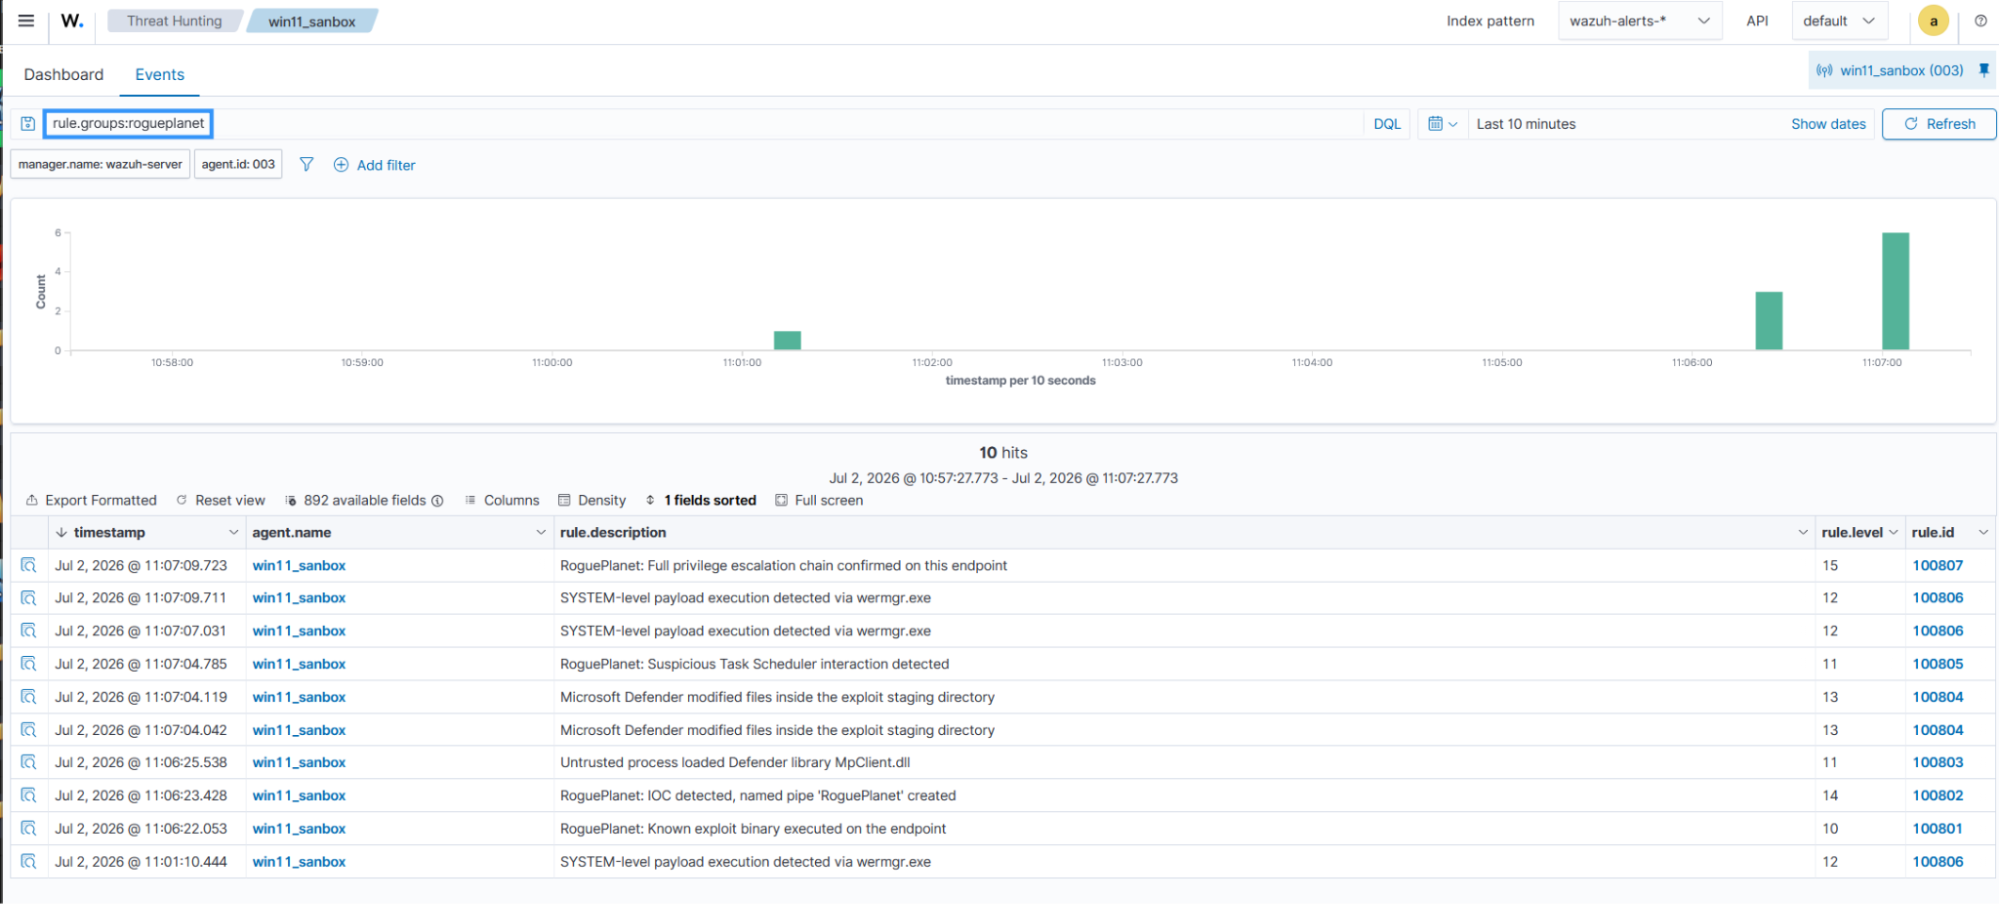Inspect document for 11:06:22.053 event
The height and width of the screenshot is (904, 1999).
coord(29,829)
